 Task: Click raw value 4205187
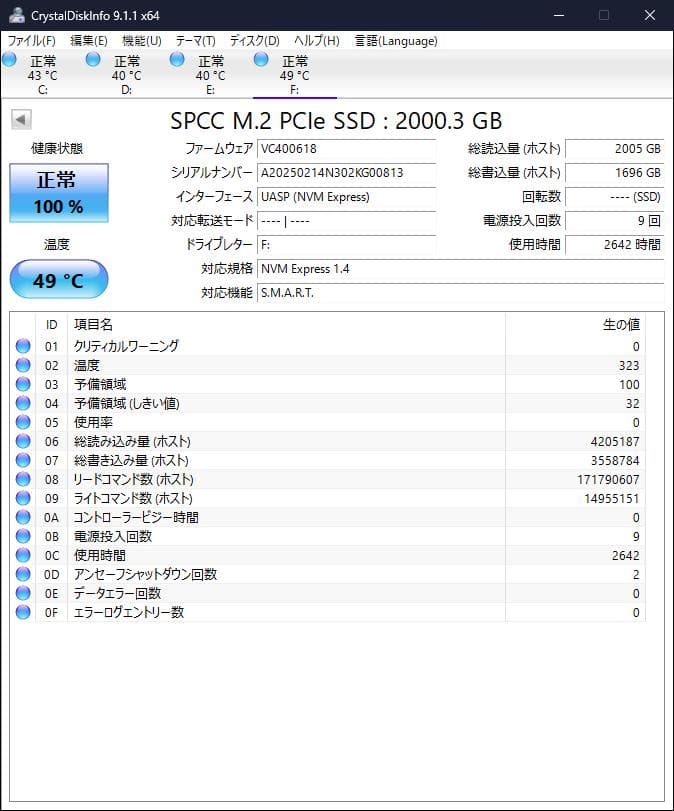615,442
